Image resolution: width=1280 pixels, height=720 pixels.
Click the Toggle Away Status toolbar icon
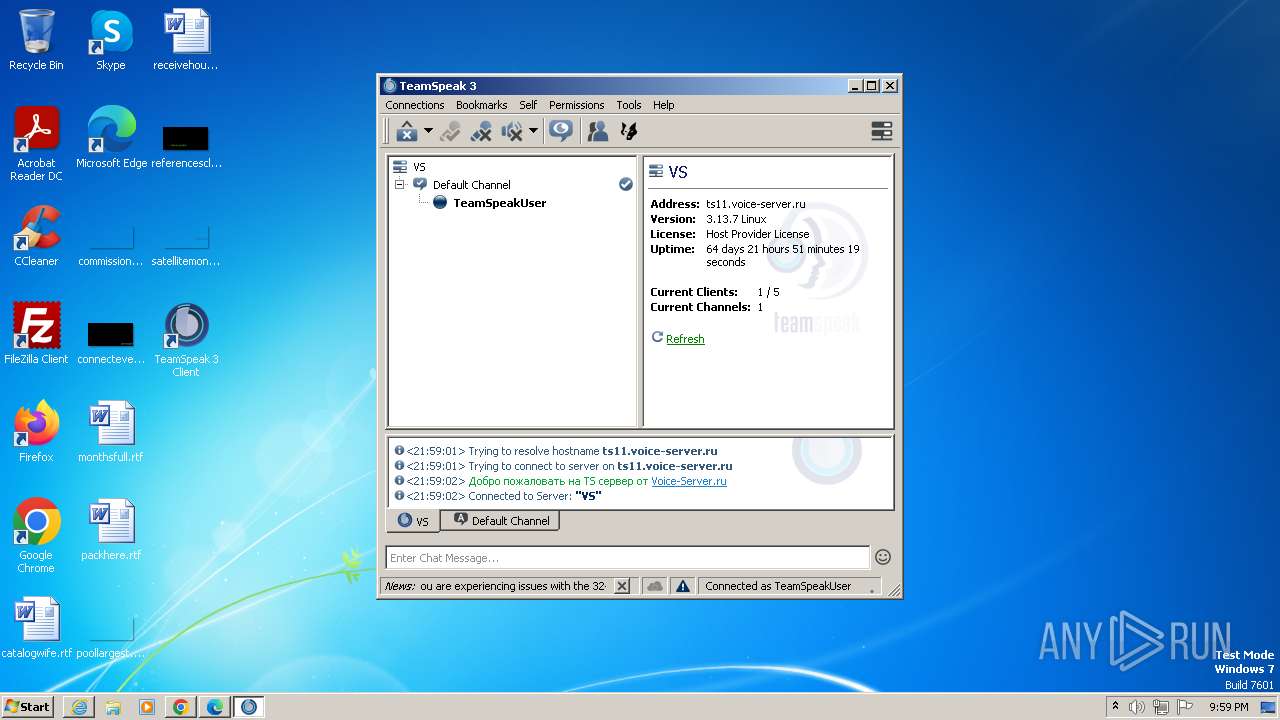pyautogui.click(x=450, y=131)
